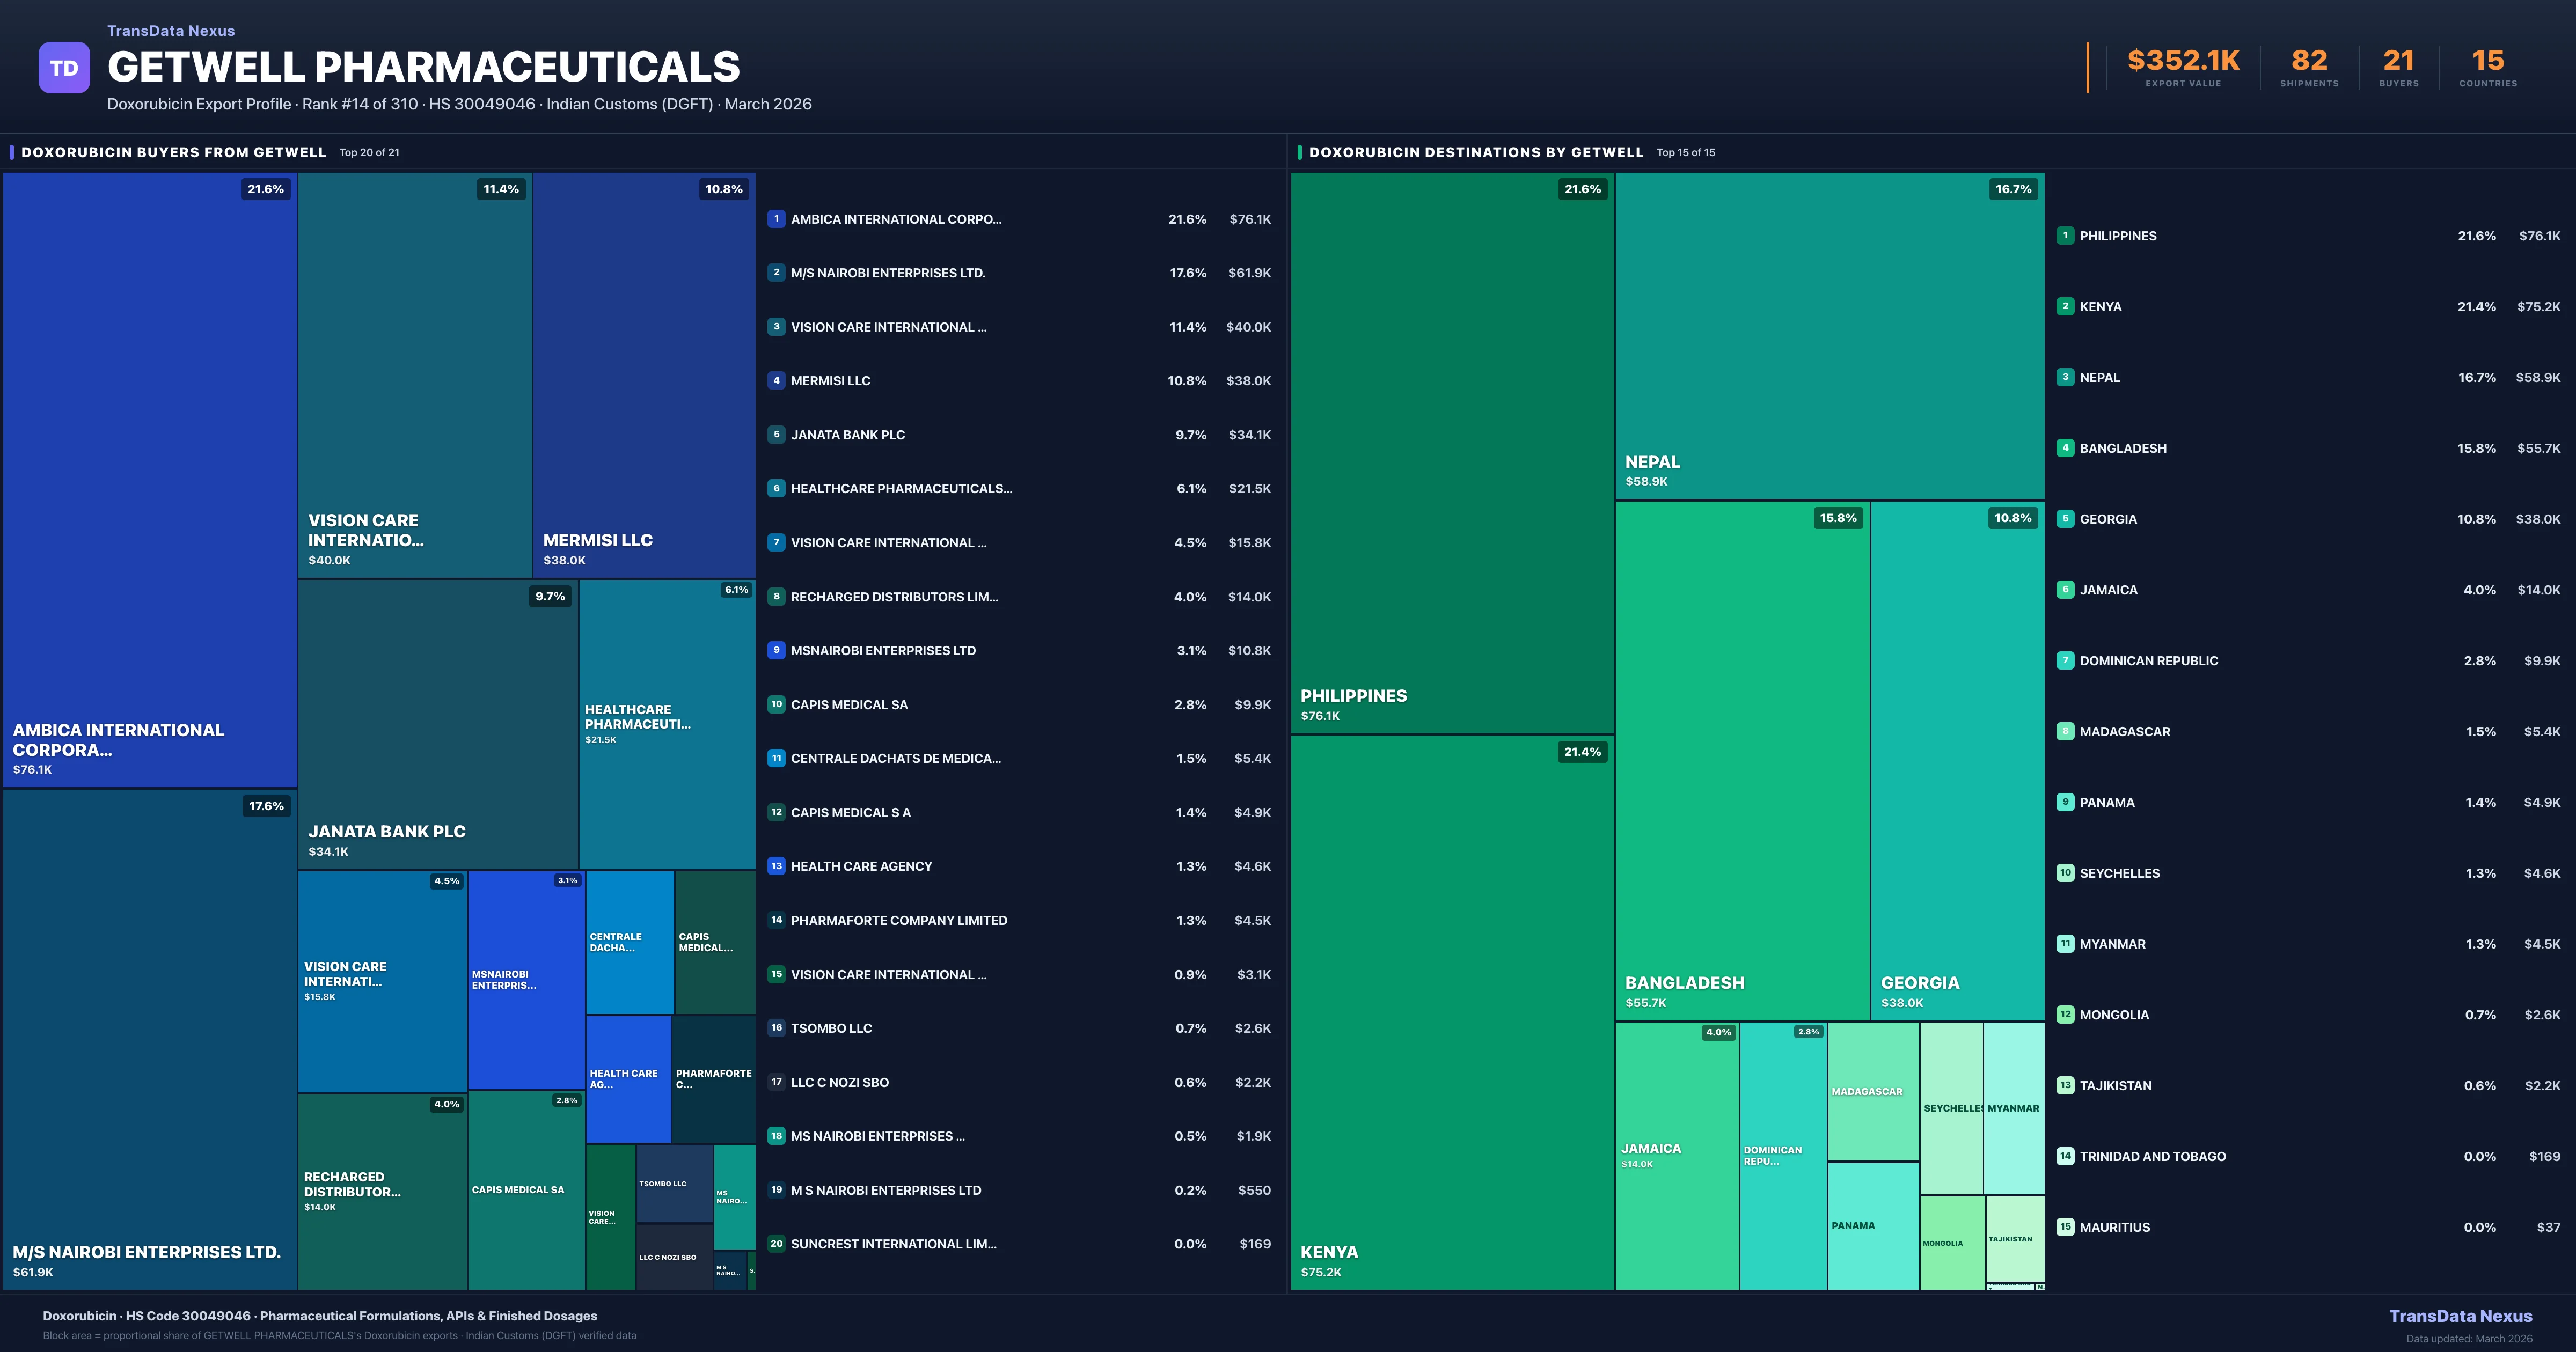Click rank badge 7 beside Dominican Republic
This screenshot has width=2576, height=1352.
[2065, 661]
